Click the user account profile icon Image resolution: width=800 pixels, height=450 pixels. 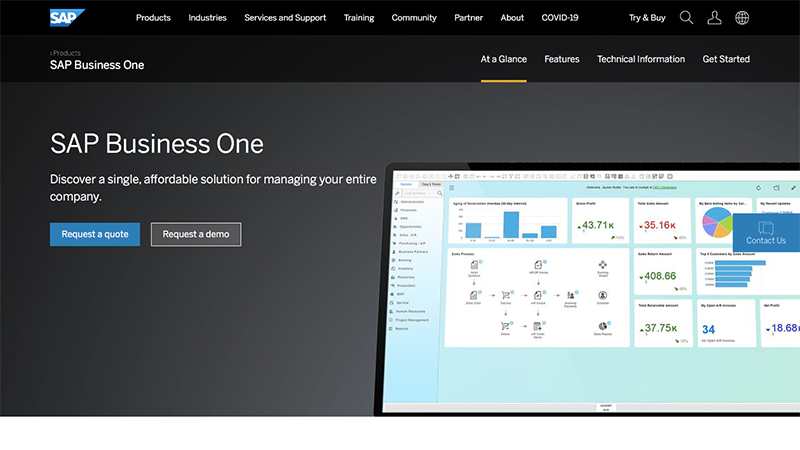(714, 18)
